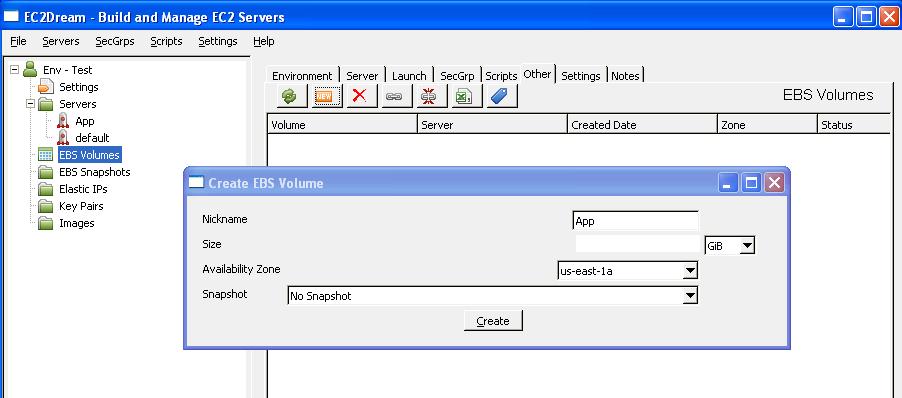Image resolution: width=902 pixels, height=398 pixels.
Task: Switch to the Launch tab
Action: (x=409, y=76)
